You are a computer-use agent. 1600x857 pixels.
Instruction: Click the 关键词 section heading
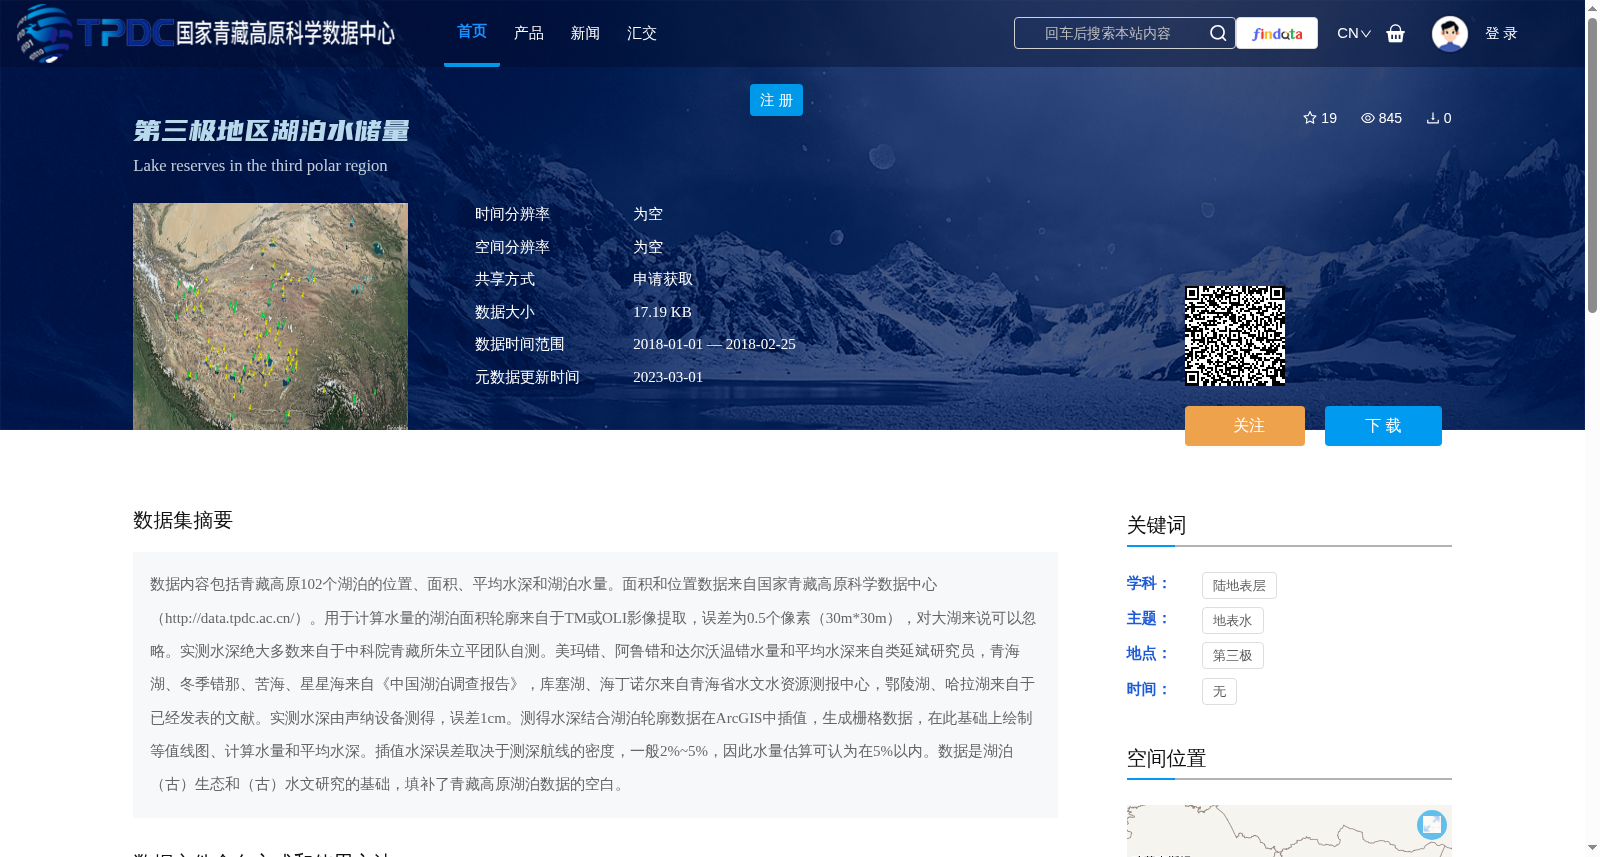click(x=1157, y=526)
